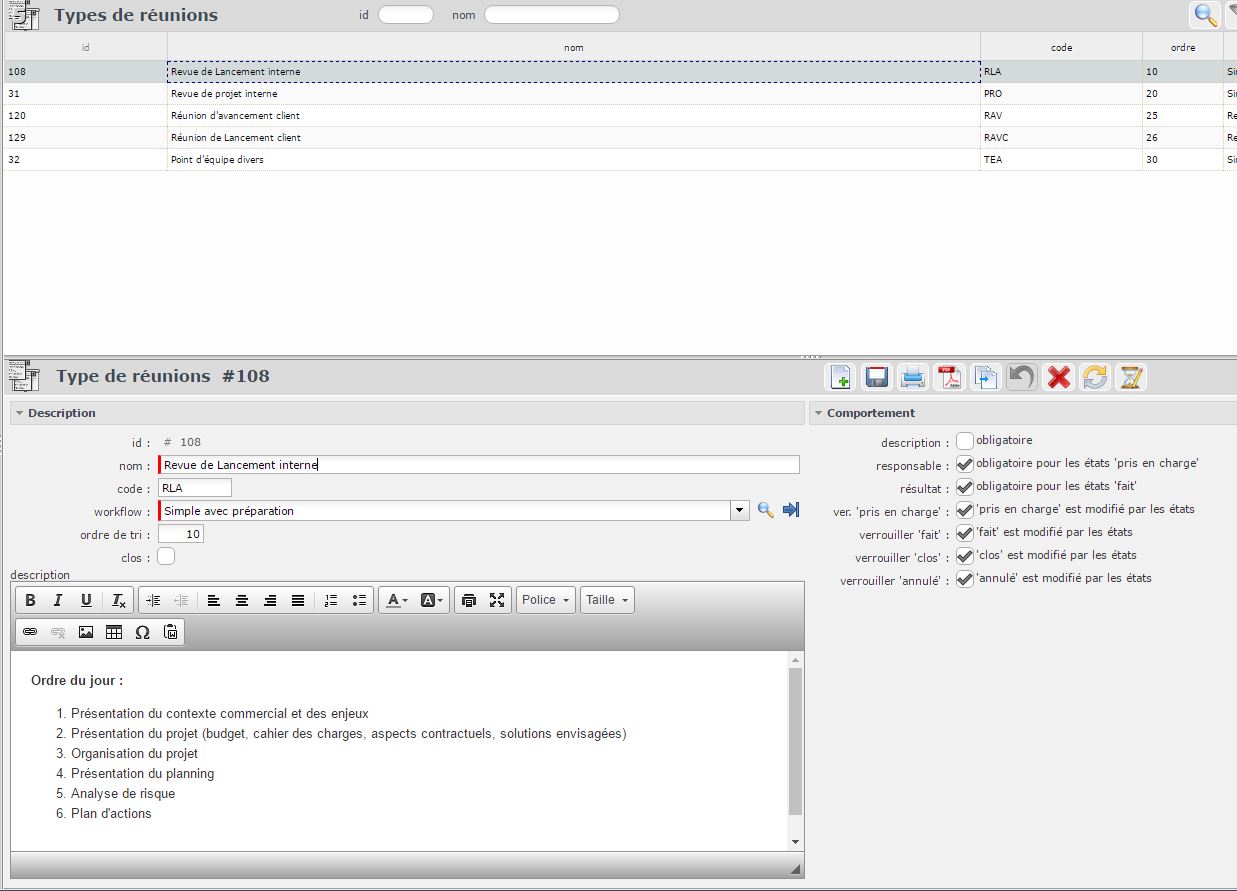Open the workflow dropdown list

[739, 511]
